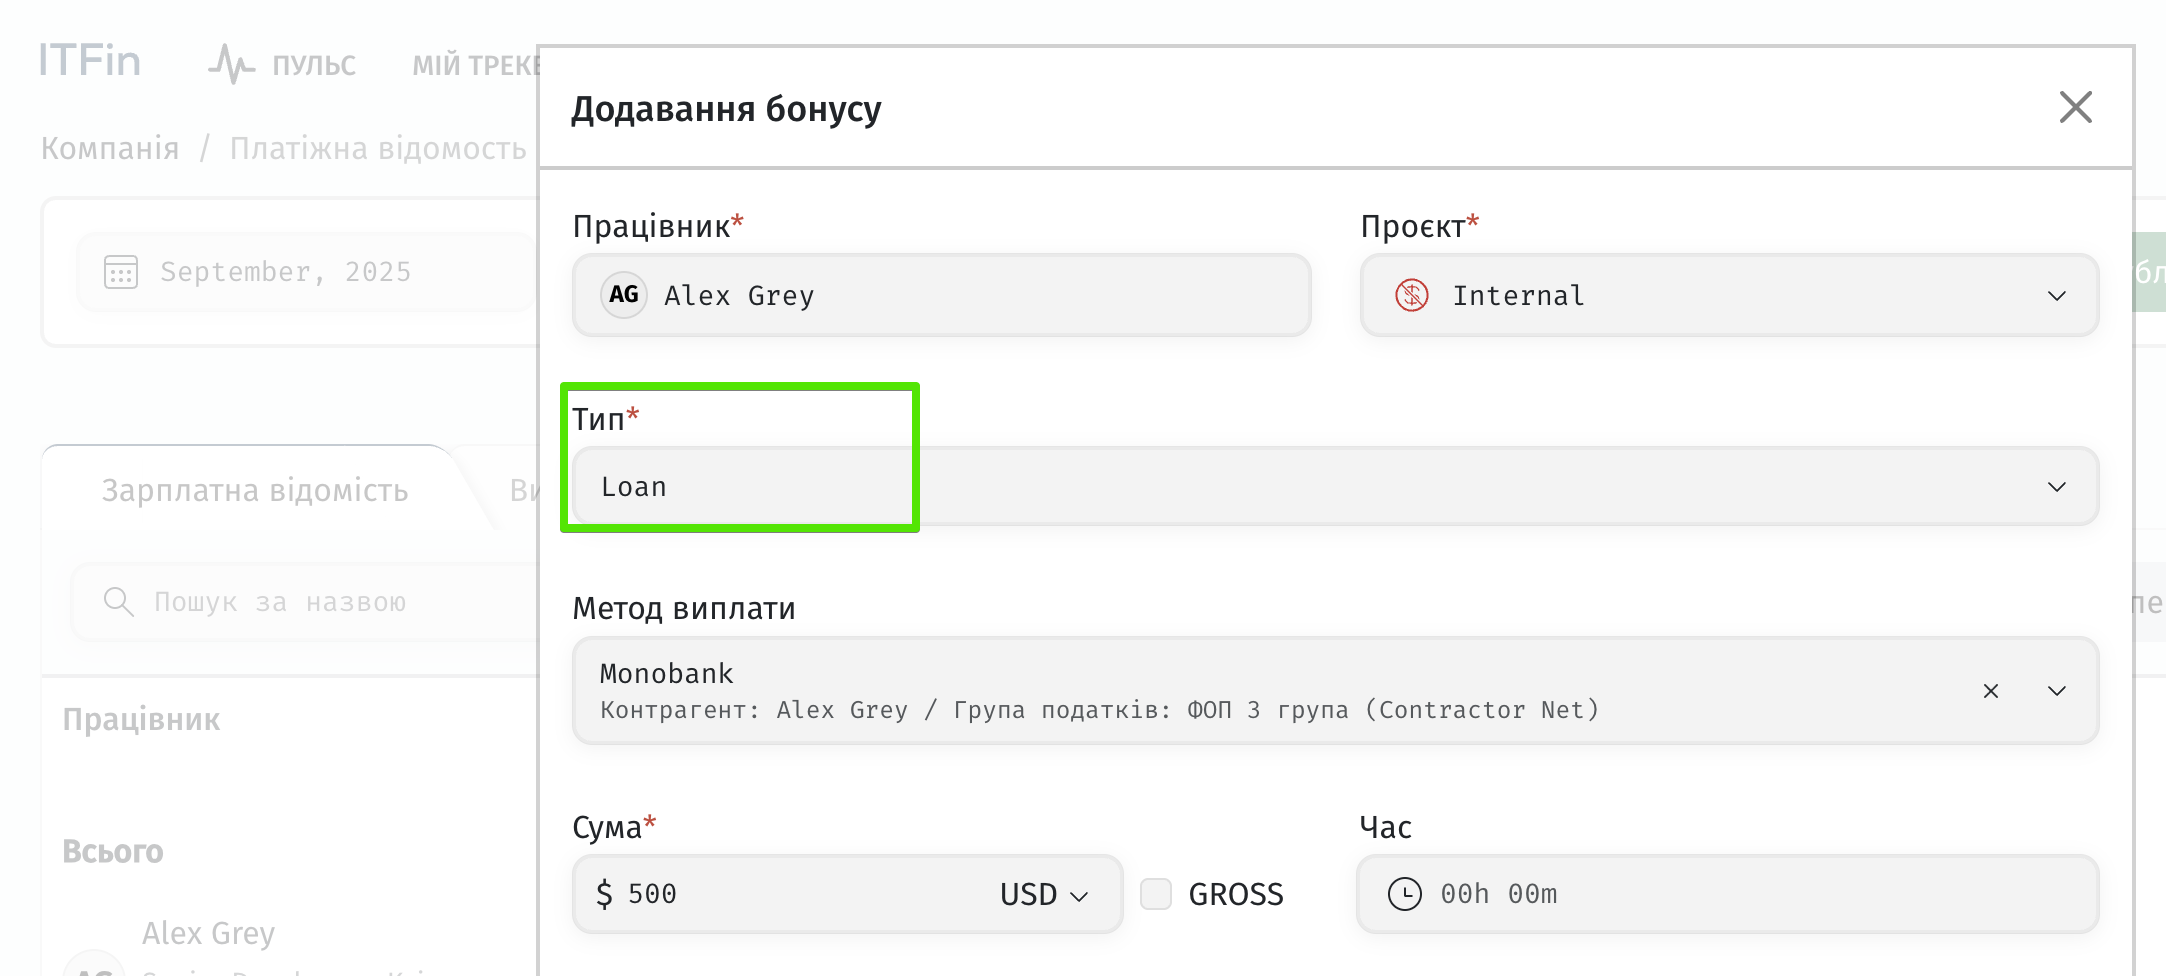Change the USD currency selector
The image size is (2166, 976).
click(x=1043, y=894)
